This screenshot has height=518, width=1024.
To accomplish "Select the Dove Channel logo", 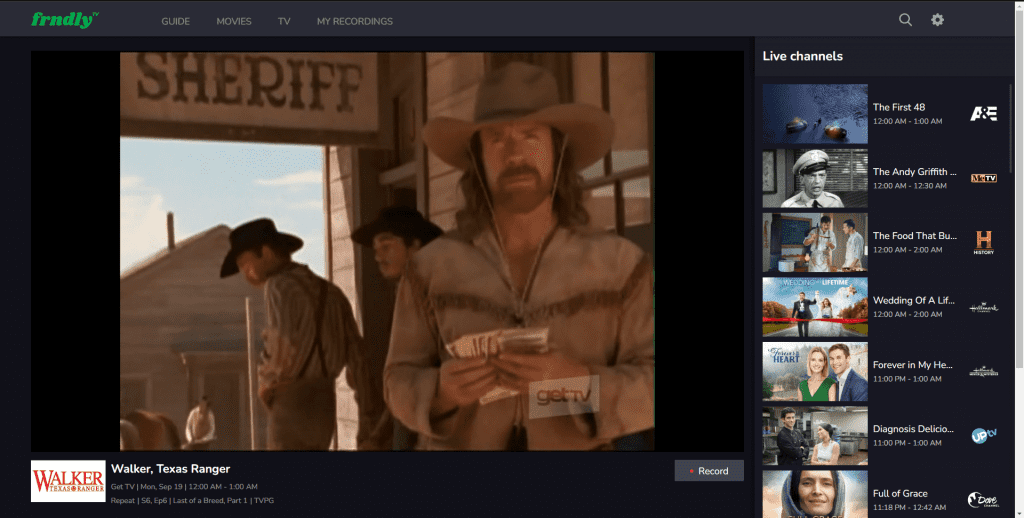I will click(x=983, y=500).
